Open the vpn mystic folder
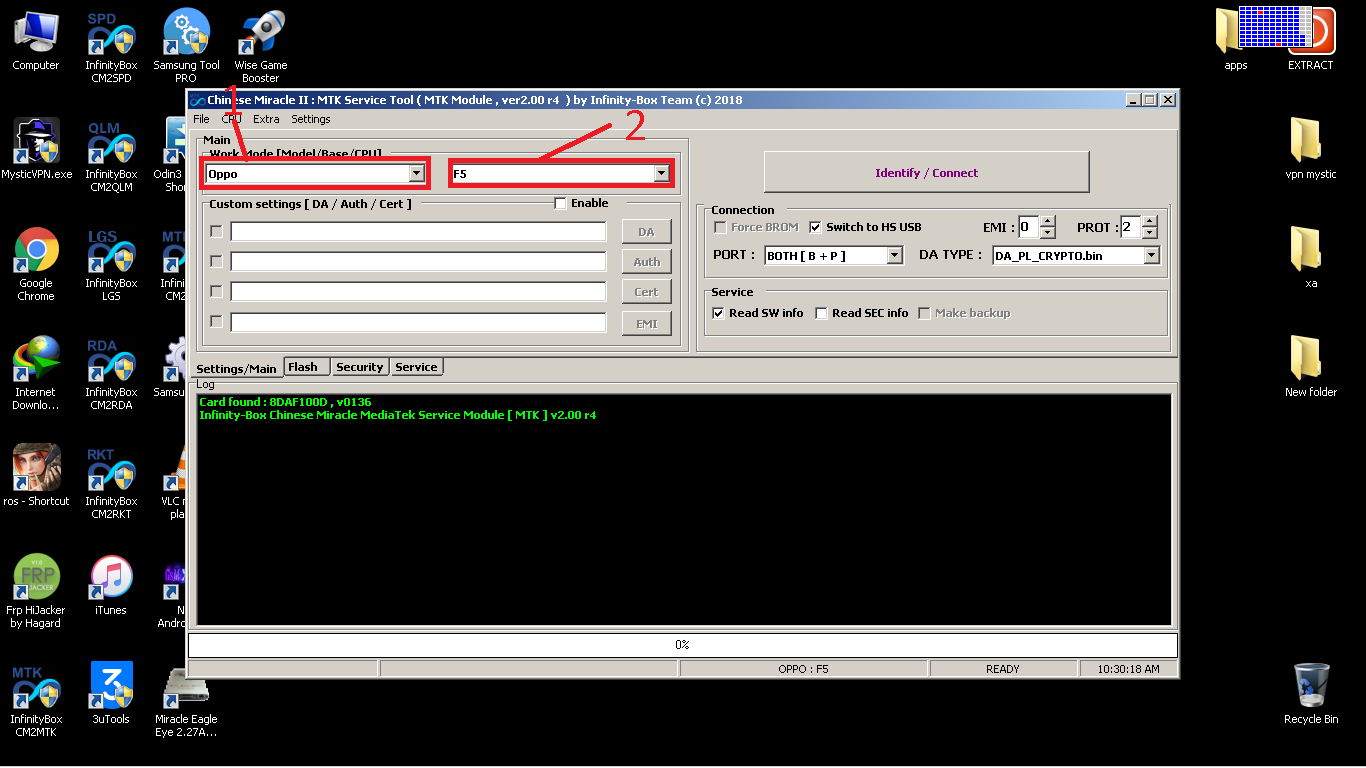1366x768 pixels. [1311, 149]
